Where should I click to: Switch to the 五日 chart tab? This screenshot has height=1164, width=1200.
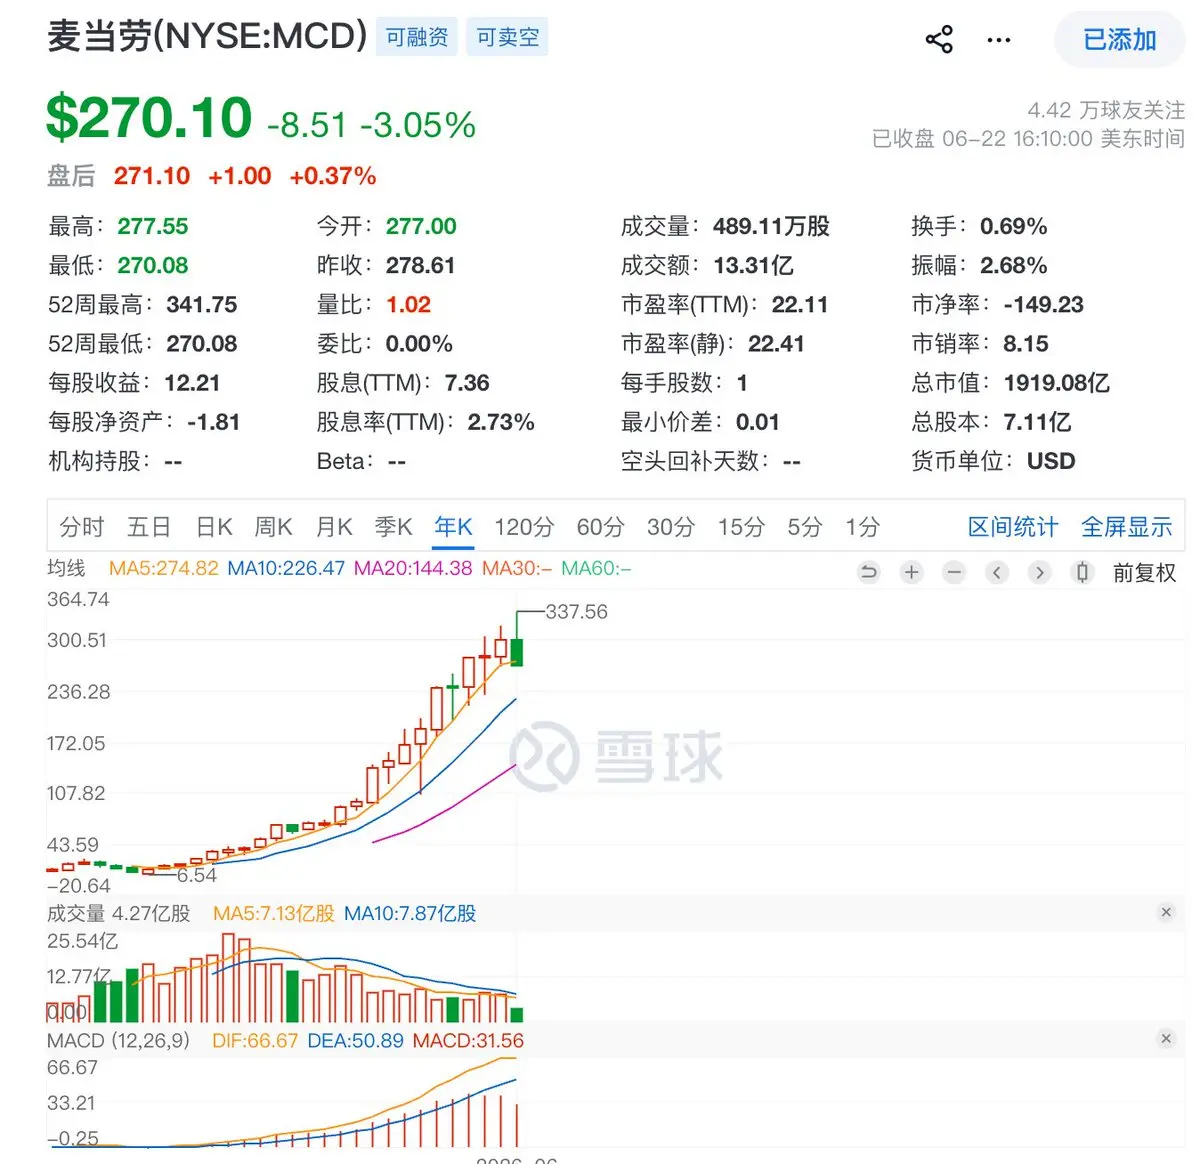coord(149,527)
